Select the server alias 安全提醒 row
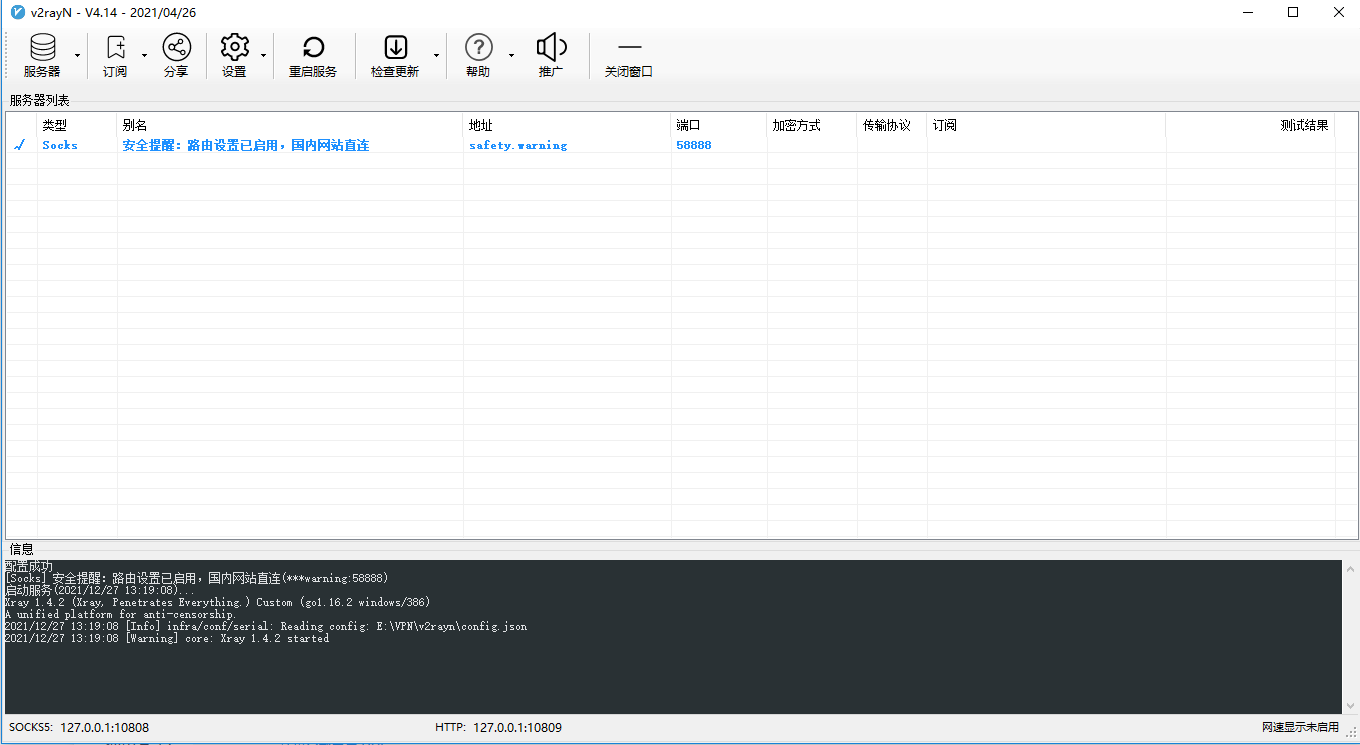1360x745 pixels. coord(246,145)
